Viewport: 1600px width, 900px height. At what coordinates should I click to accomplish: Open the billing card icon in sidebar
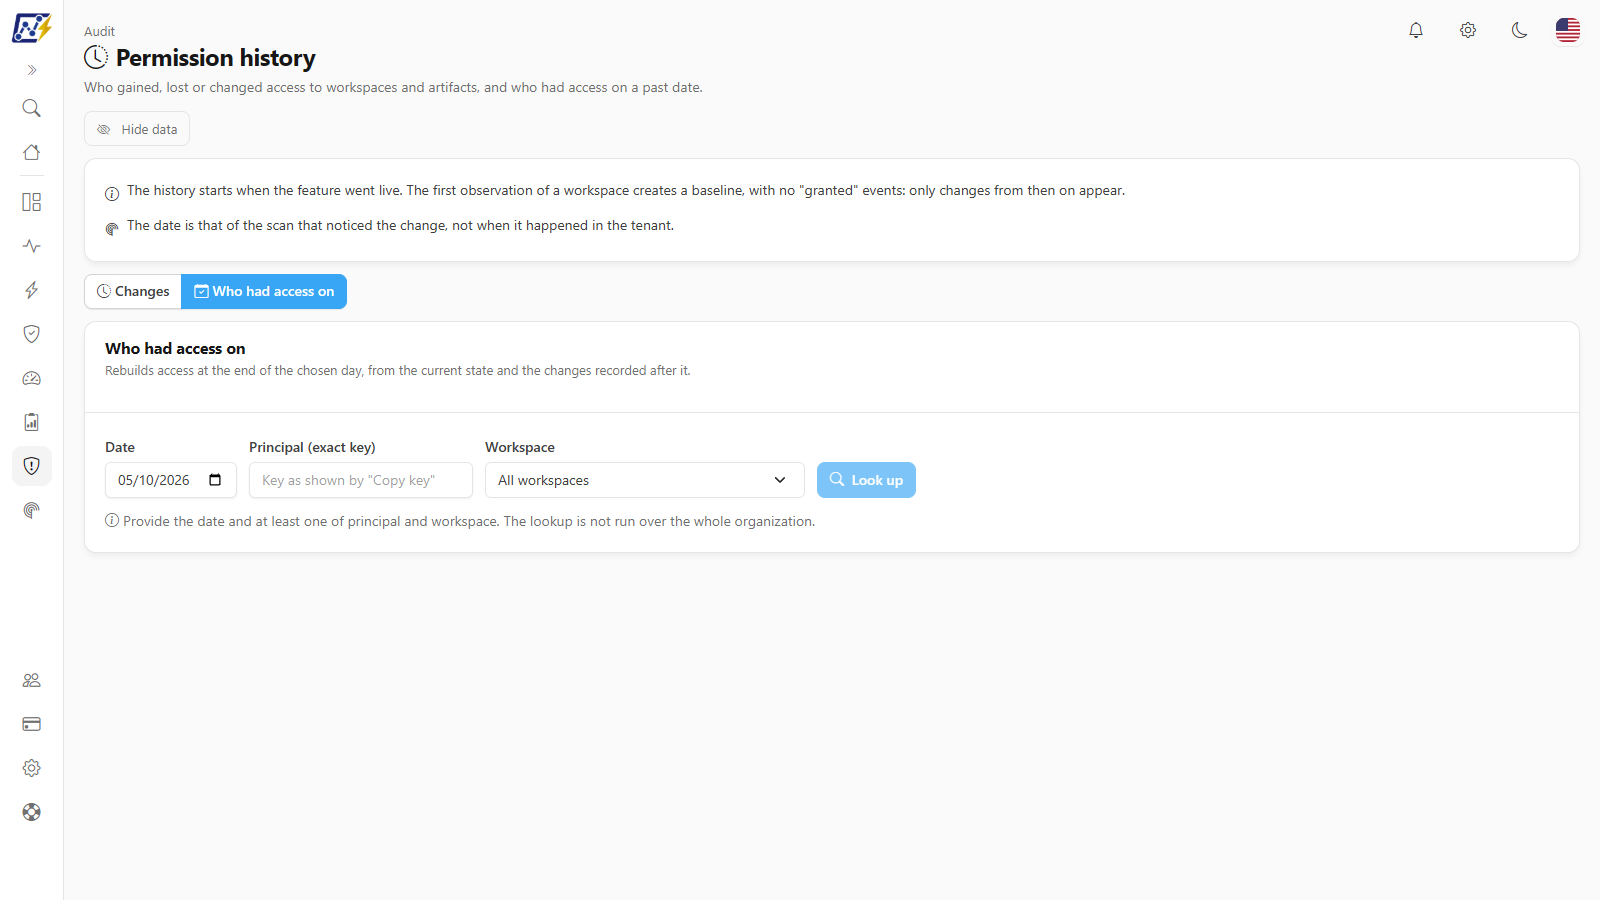tap(32, 724)
